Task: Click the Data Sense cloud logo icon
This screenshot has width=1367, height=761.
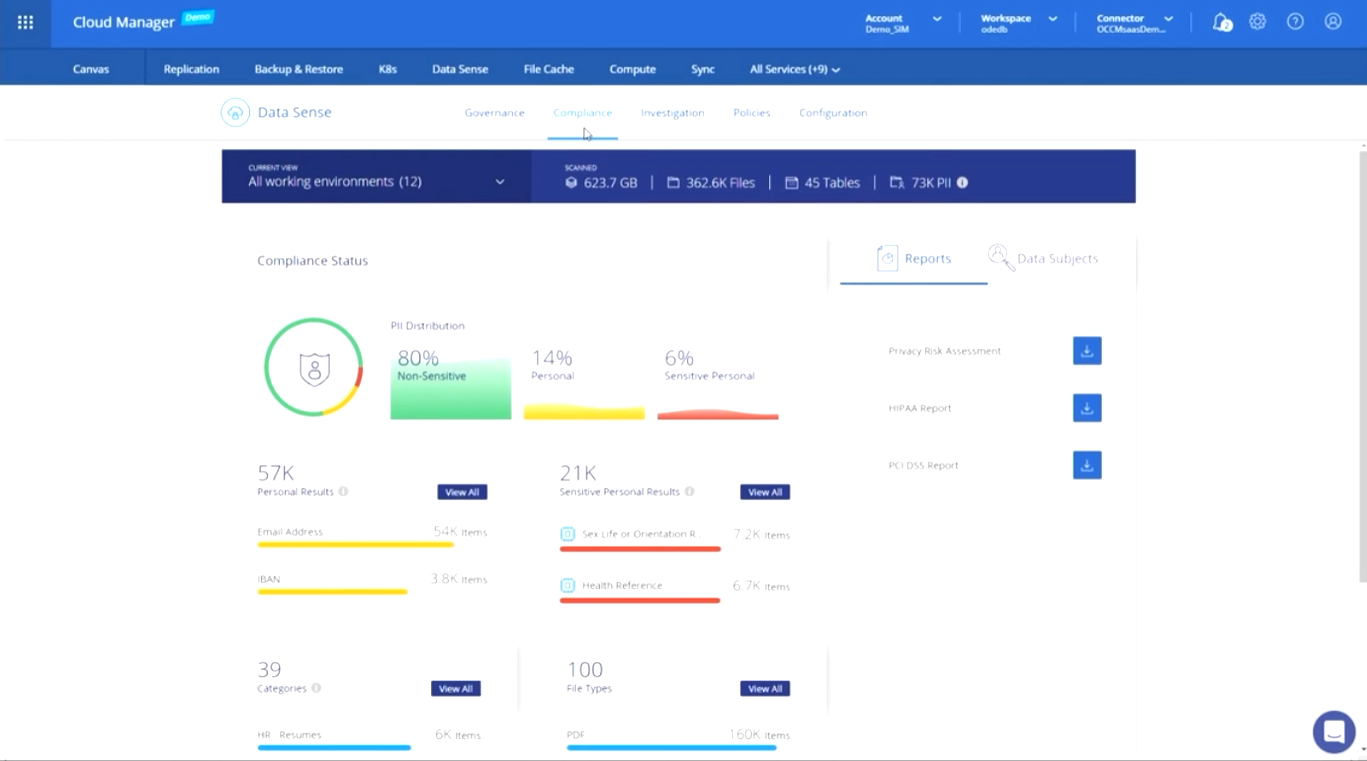Action: (x=235, y=112)
